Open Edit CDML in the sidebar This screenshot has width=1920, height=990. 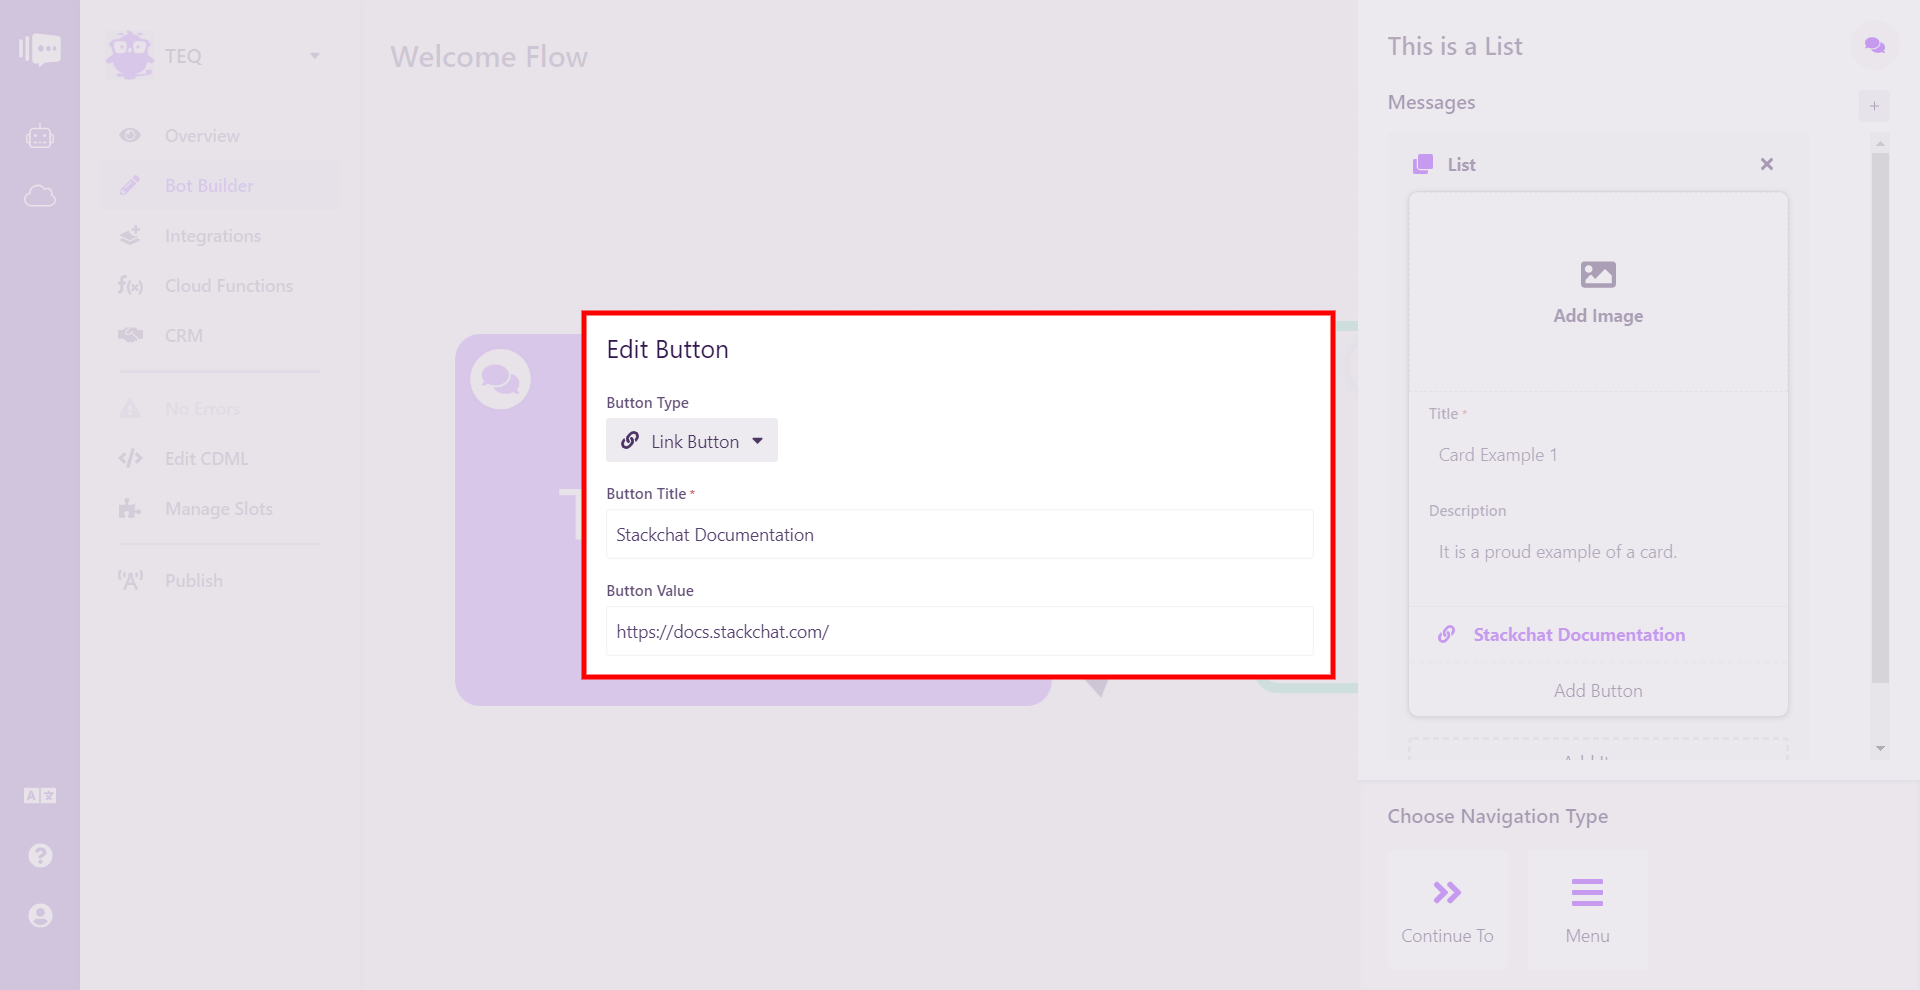pos(220,459)
